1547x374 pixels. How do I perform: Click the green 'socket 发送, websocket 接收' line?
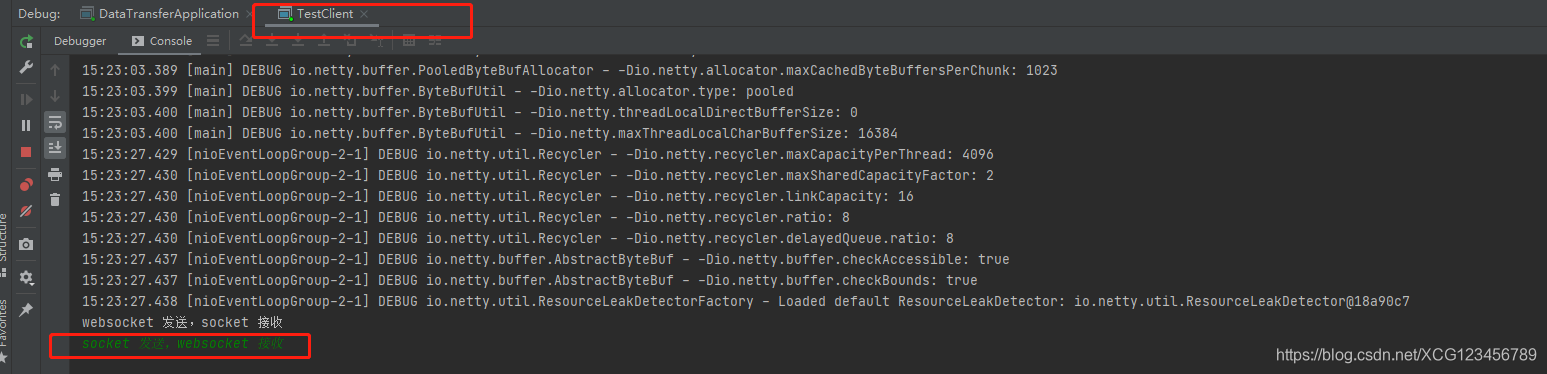coord(183,344)
